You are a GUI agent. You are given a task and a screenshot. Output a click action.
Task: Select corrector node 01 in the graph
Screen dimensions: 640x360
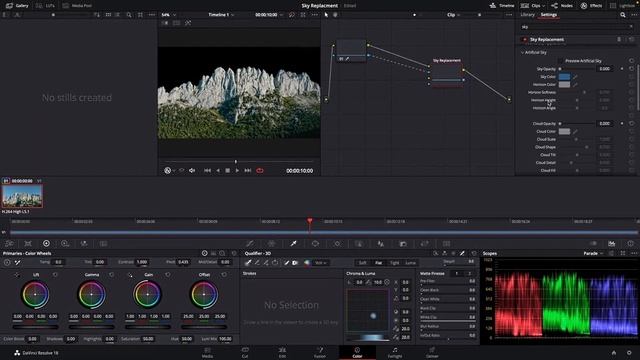(x=351, y=51)
